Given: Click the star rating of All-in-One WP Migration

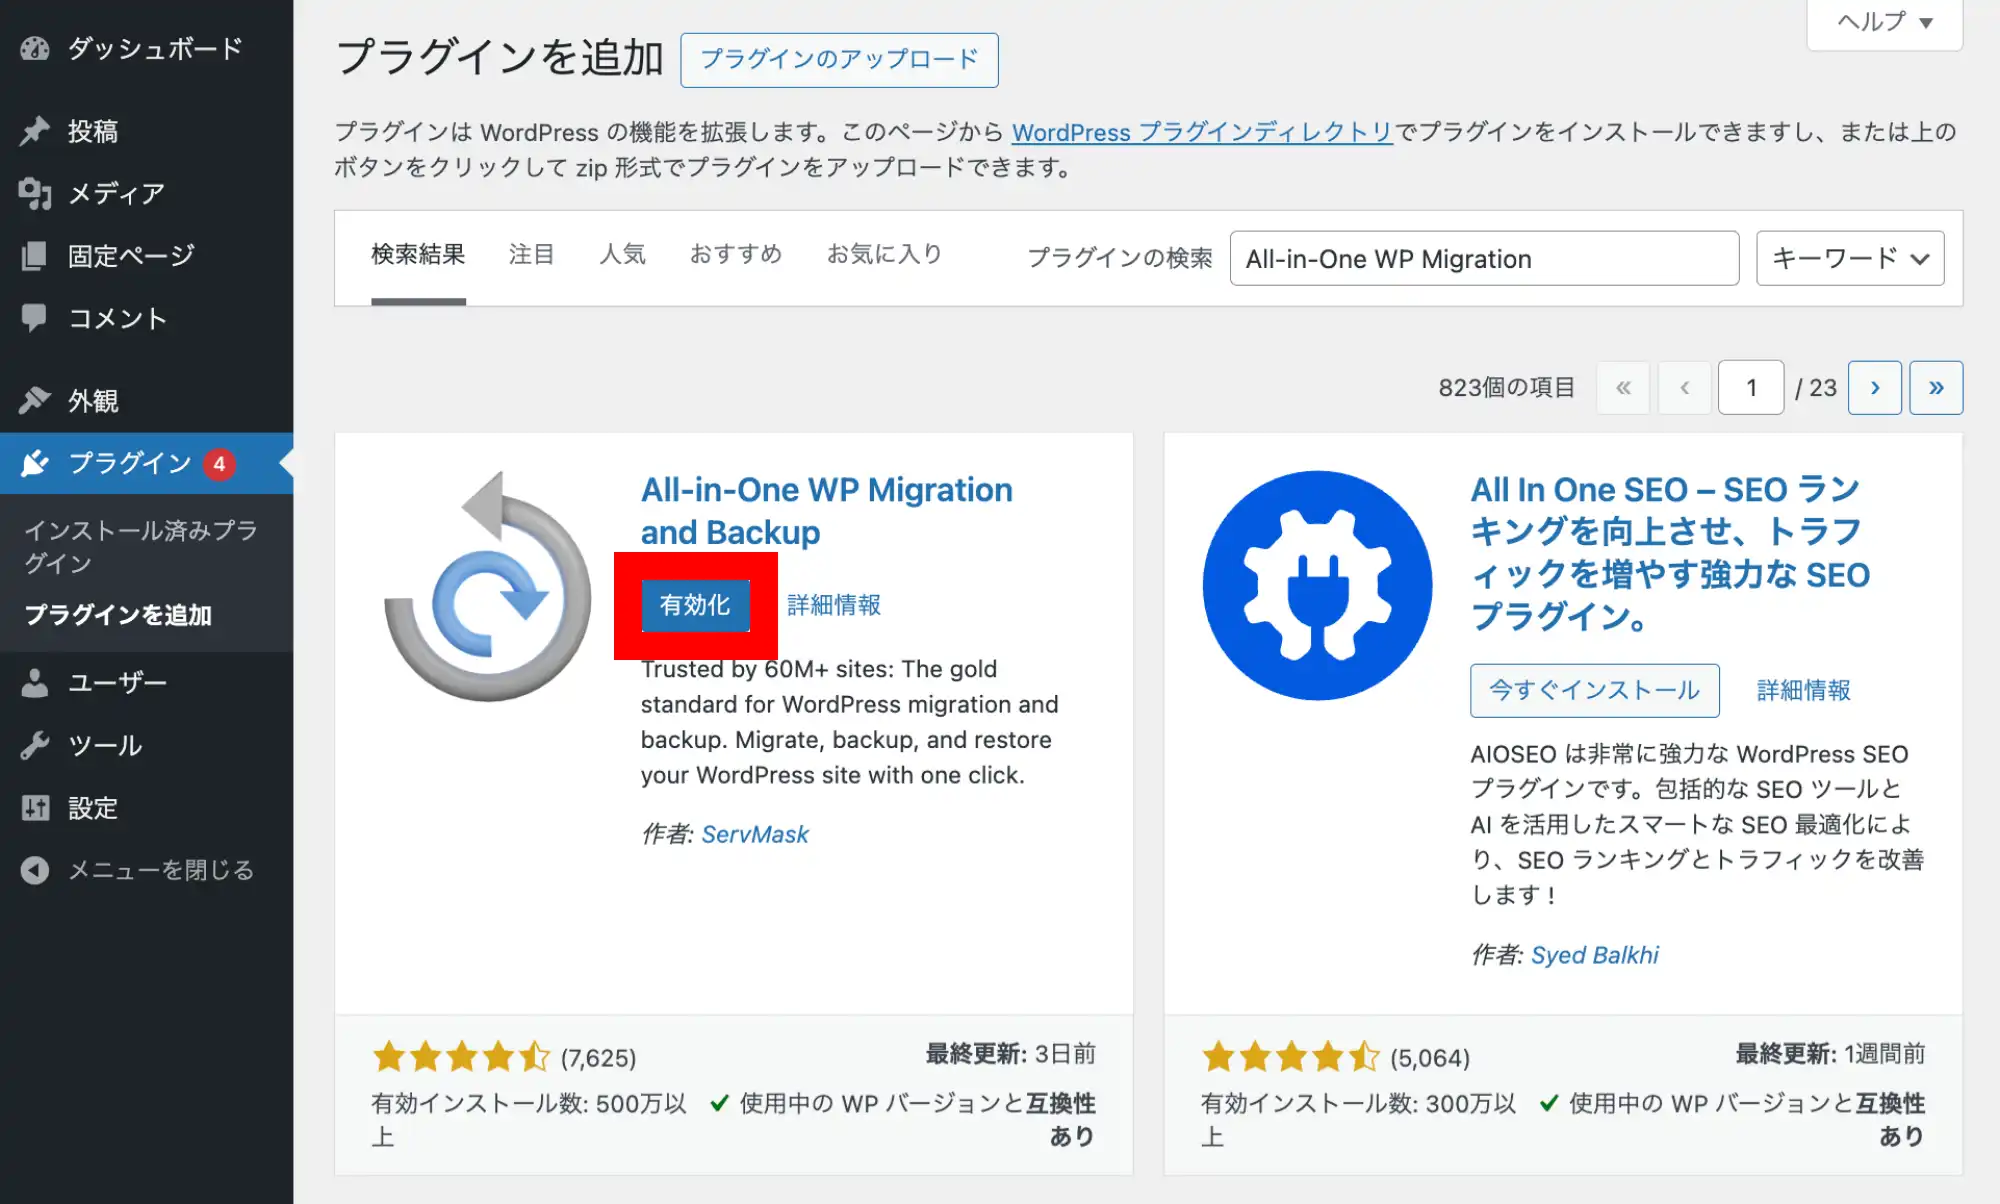Looking at the screenshot, I should [461, 1054].
